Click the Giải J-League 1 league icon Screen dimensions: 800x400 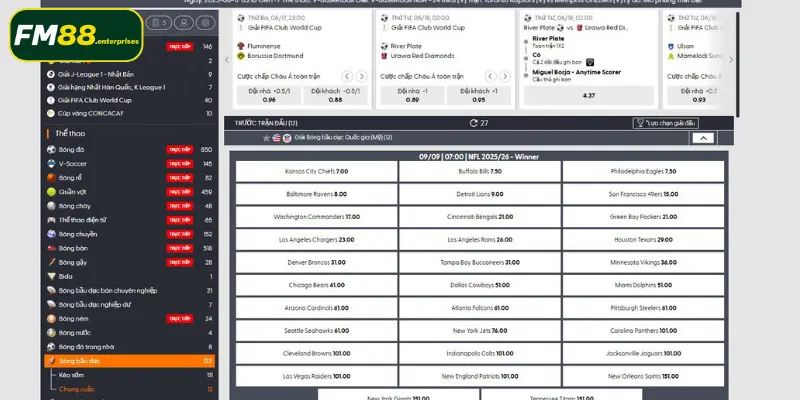coord(51,74)
